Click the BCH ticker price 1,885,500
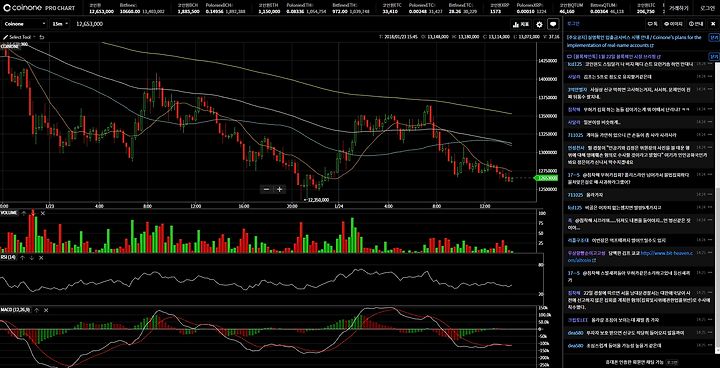The height and width of the screenshot is (368, 720). click(x=188, y=11)
